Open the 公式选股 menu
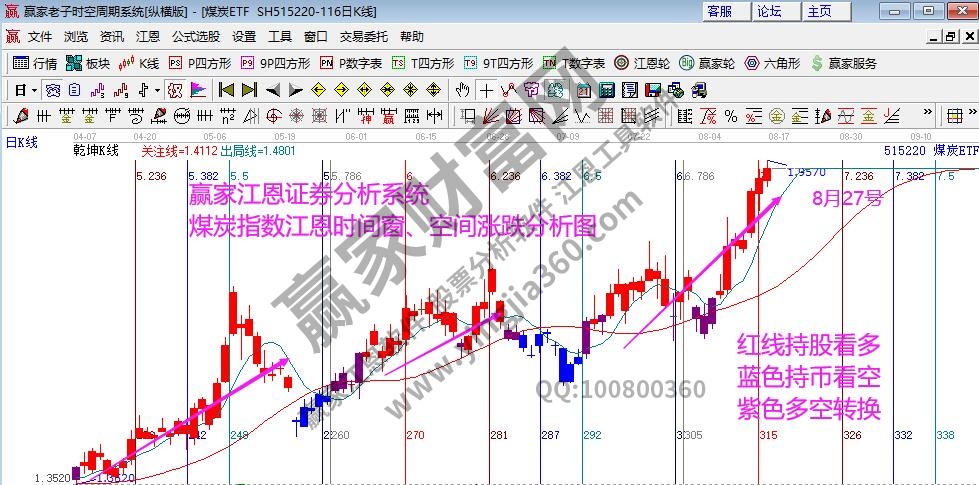Viewport: 979px width, 485px height. [195, 36]
